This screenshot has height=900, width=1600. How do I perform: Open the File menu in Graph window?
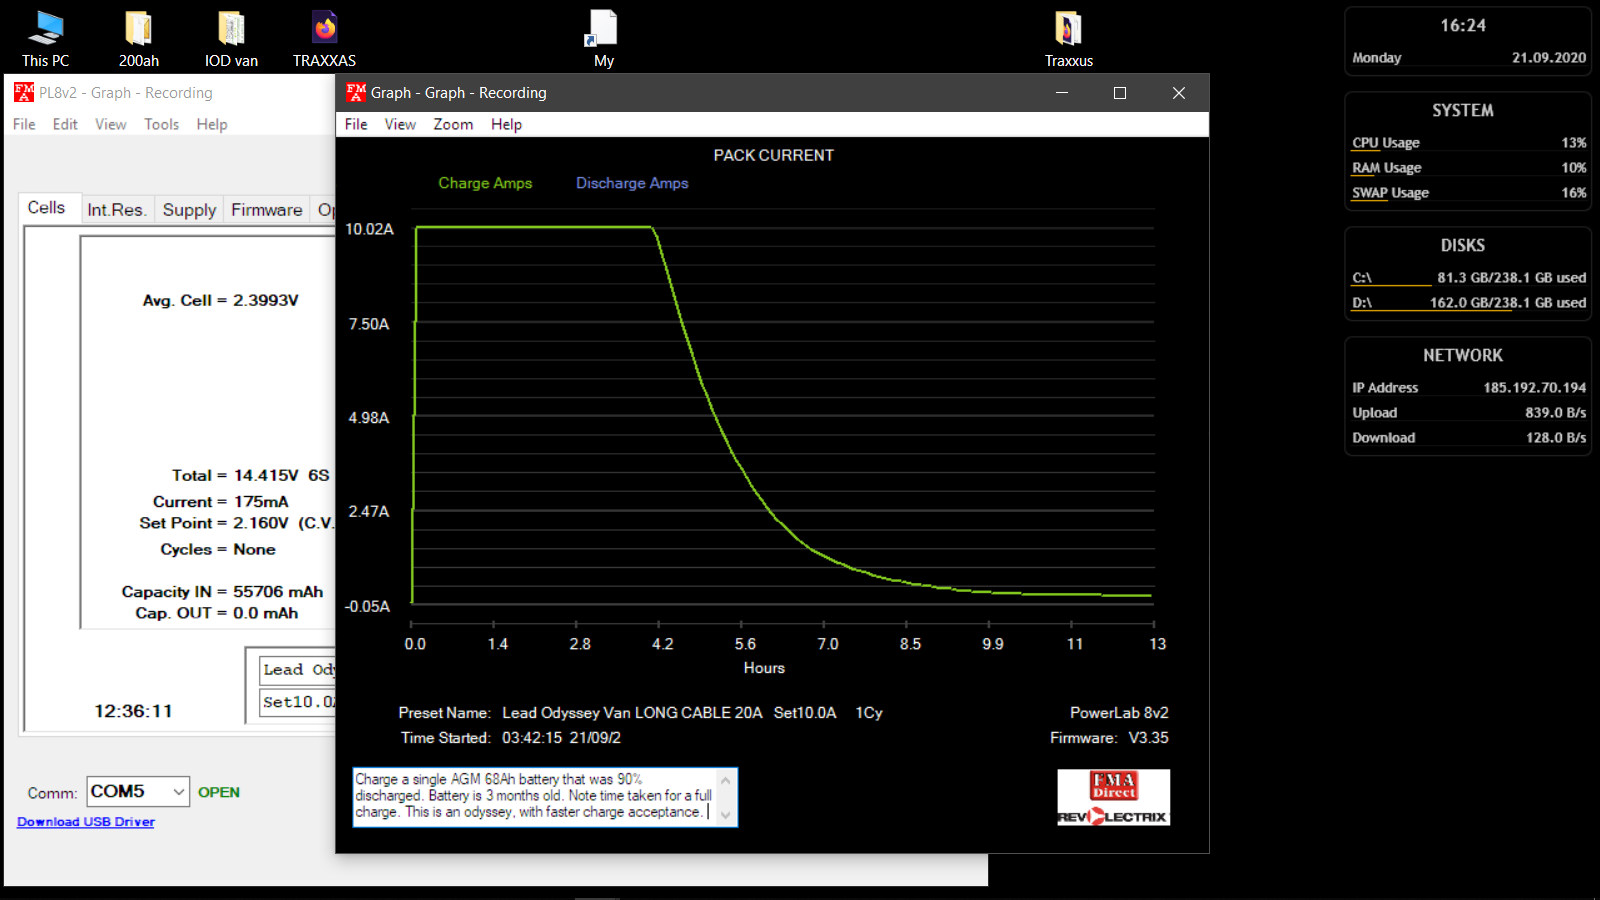pyautogui.click(x=356, y=124)
